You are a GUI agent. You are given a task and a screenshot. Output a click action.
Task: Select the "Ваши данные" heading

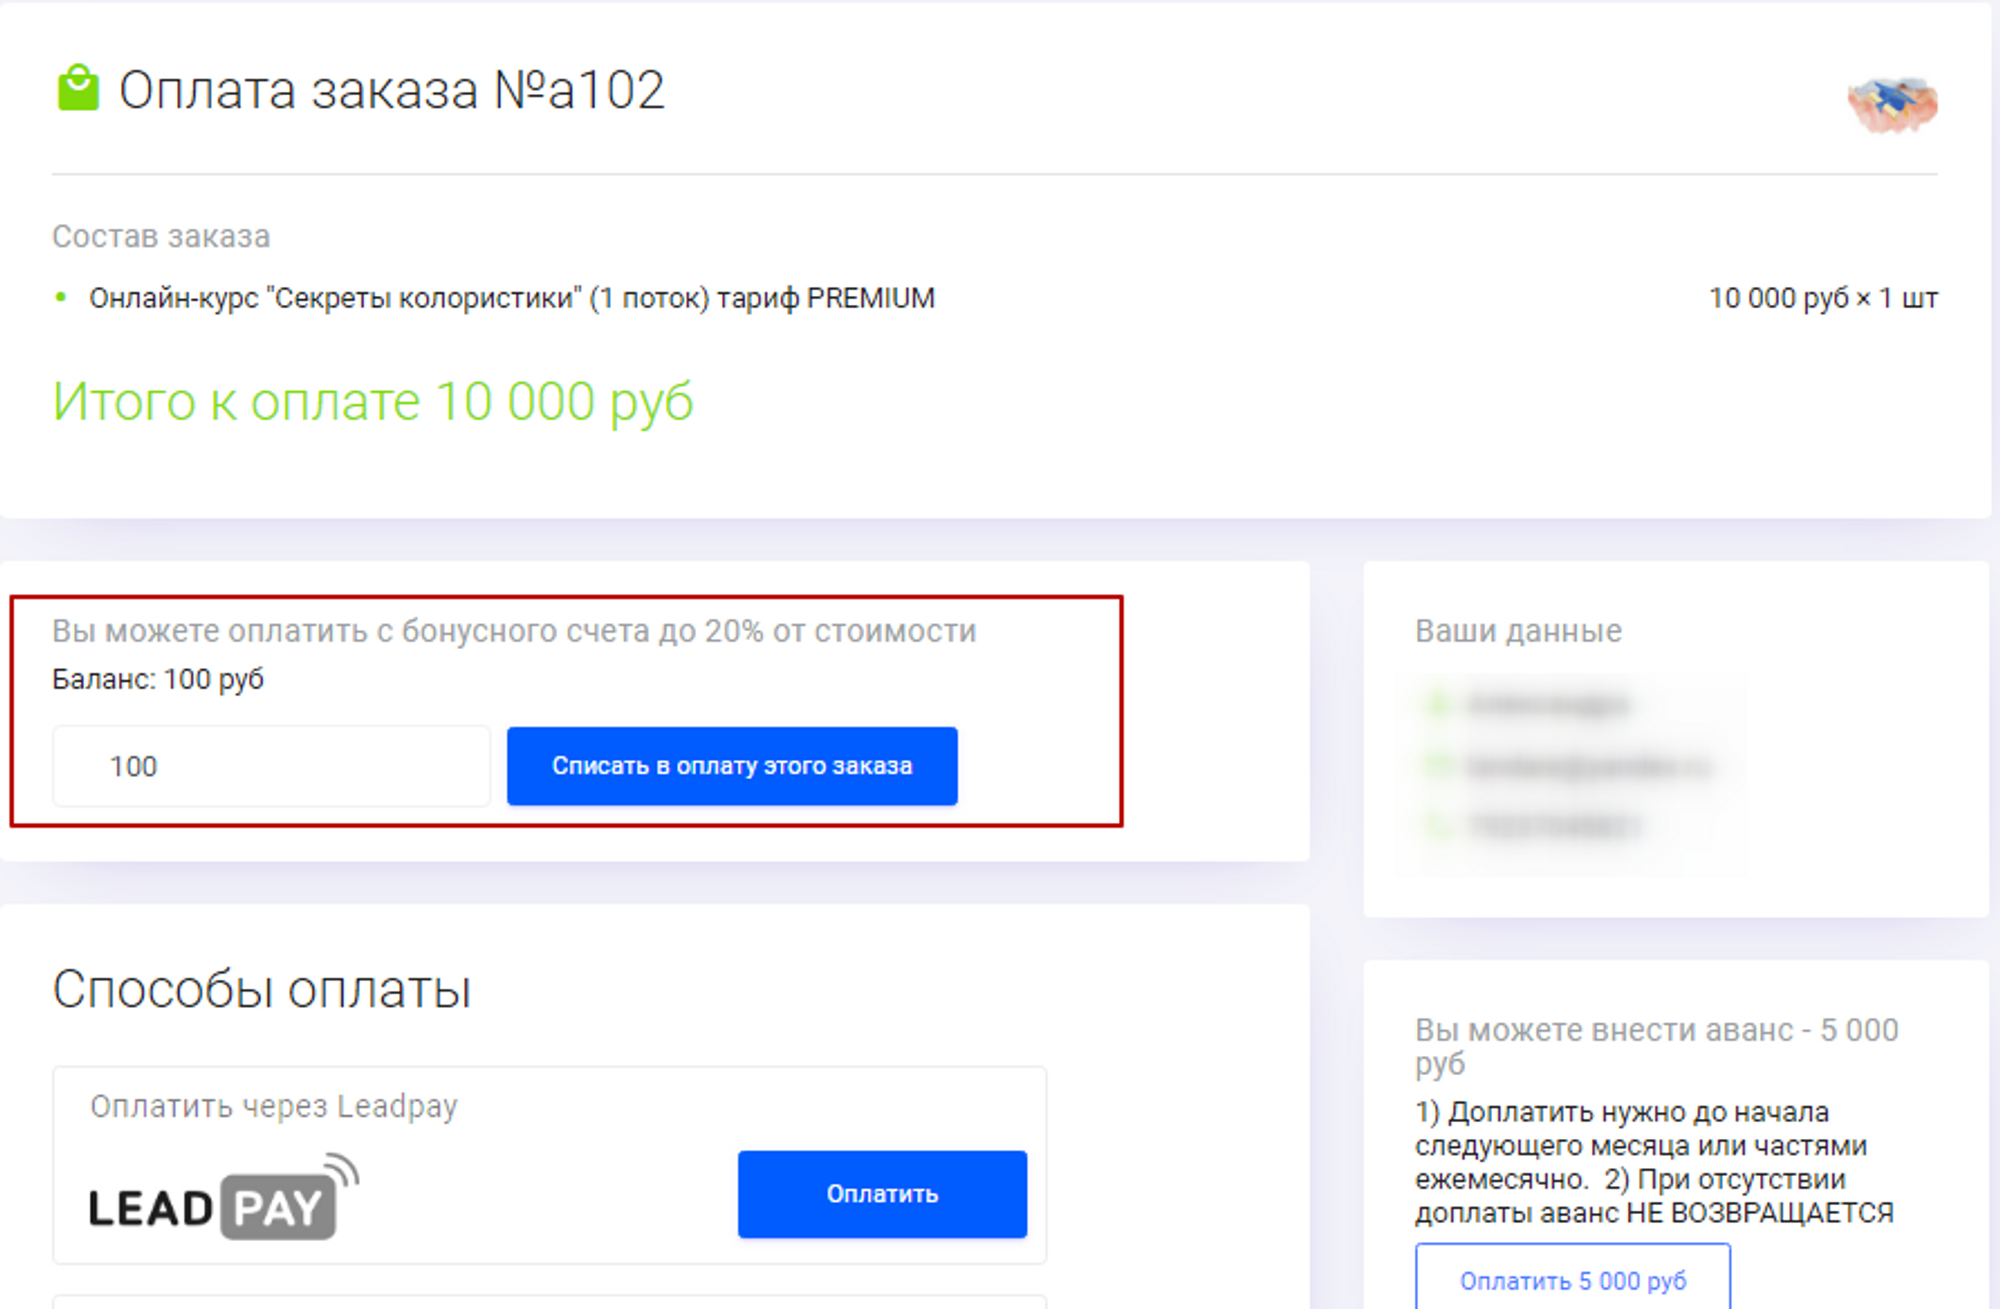coord(1518,631)
